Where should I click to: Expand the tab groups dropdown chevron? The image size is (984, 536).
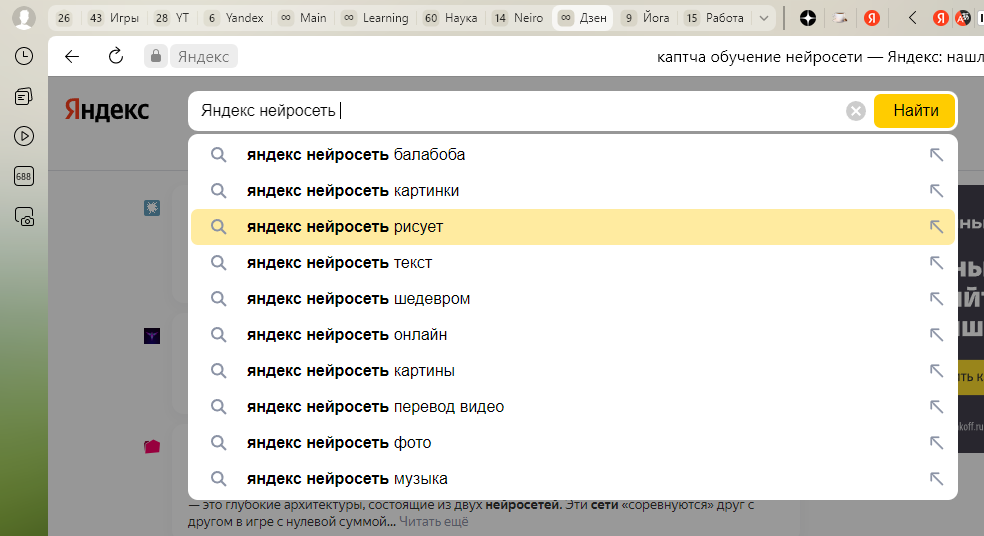coord(764,18)
